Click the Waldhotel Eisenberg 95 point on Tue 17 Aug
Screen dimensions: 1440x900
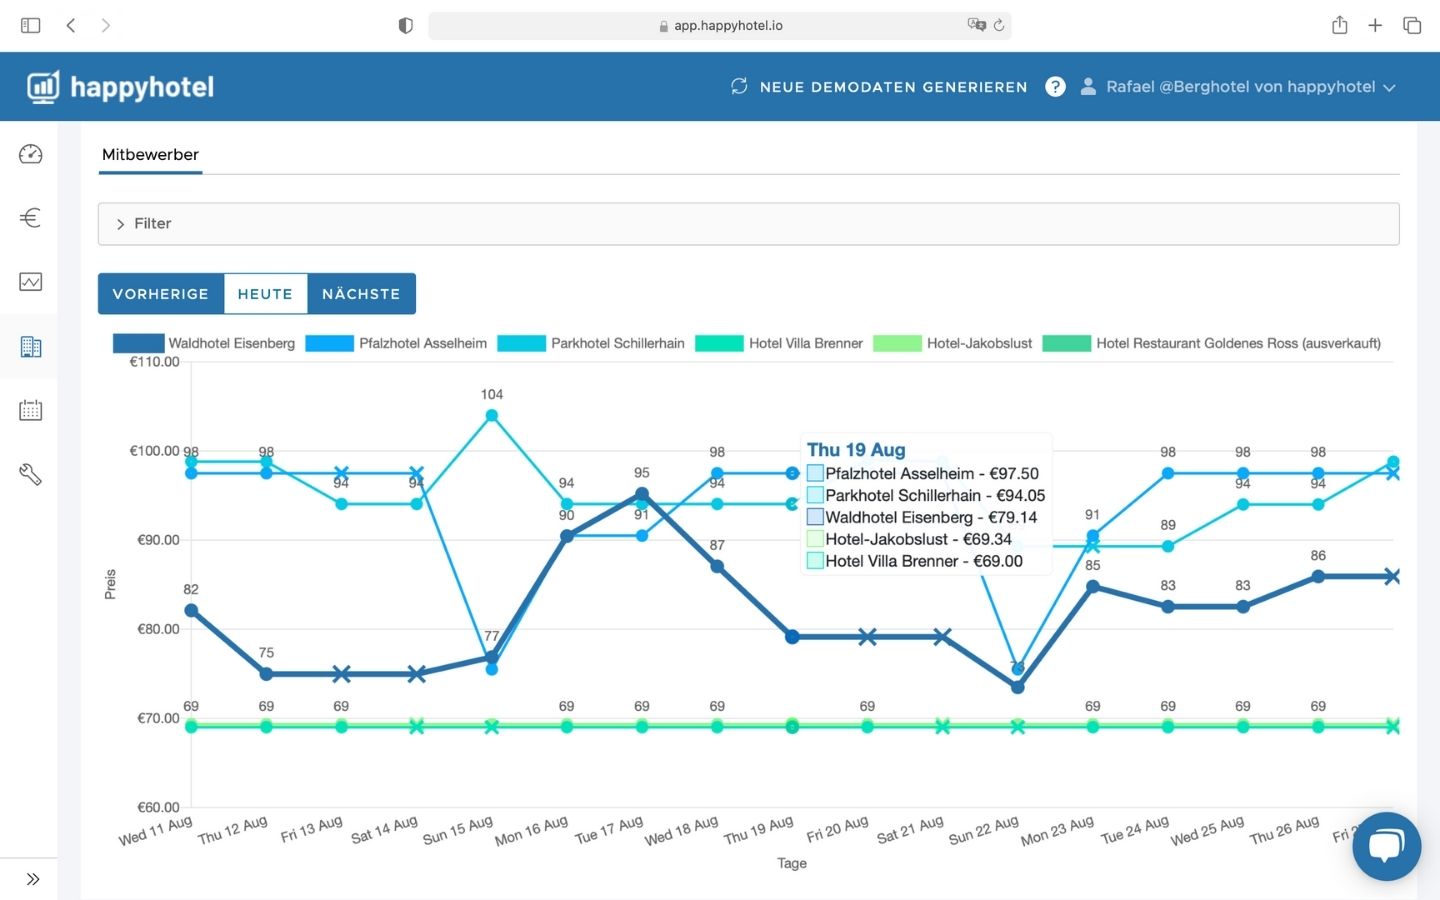click(x=642, y=494)
